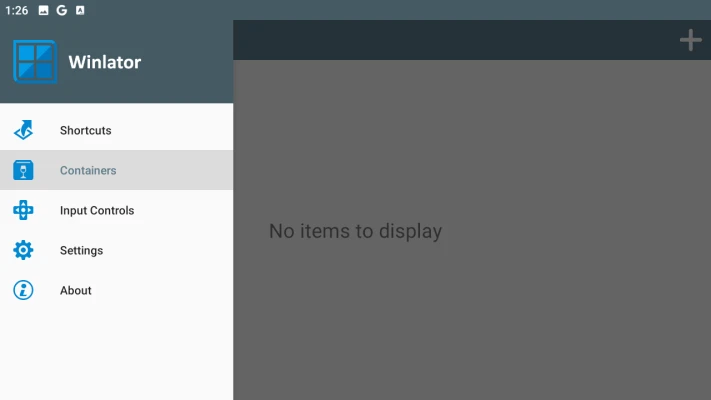Click the Winlator title text
Image resolution: width=711 pixels, height=400 pixels.
click(105, 62)
